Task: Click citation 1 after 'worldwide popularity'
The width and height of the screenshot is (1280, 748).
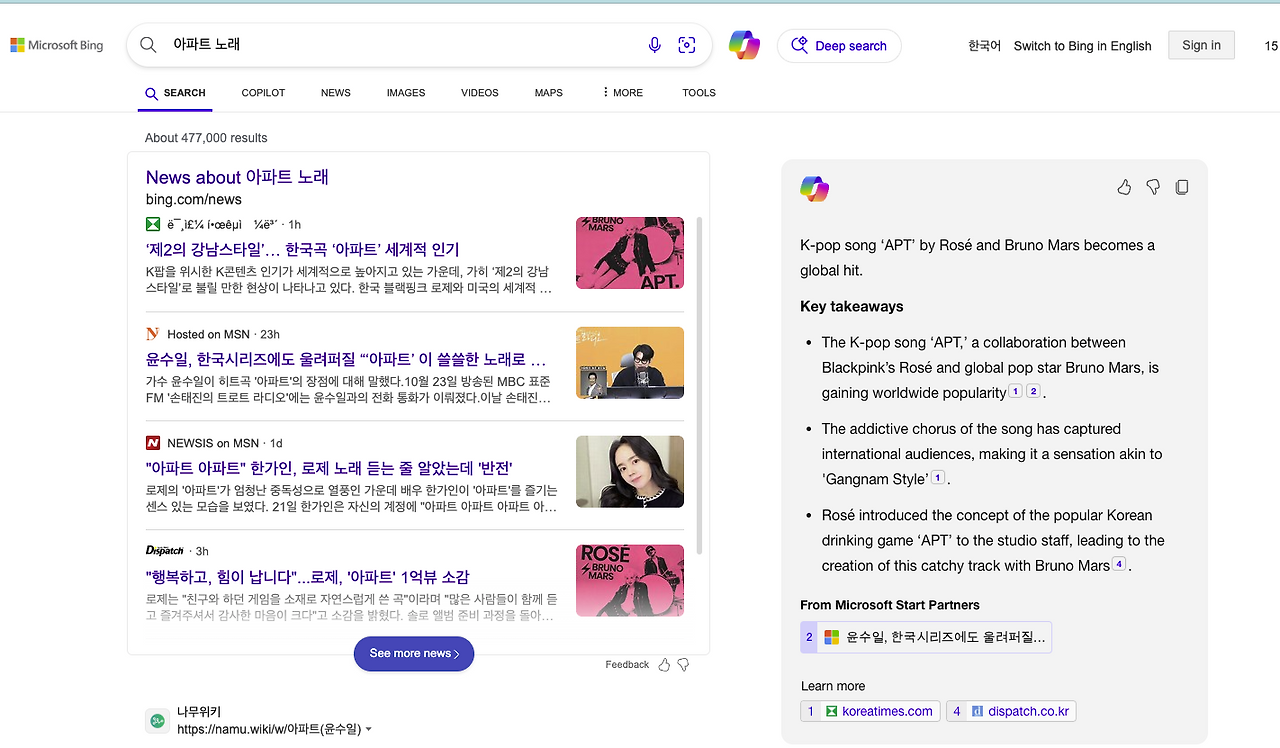Action: pyautogui.click(x=1015, y=391)
